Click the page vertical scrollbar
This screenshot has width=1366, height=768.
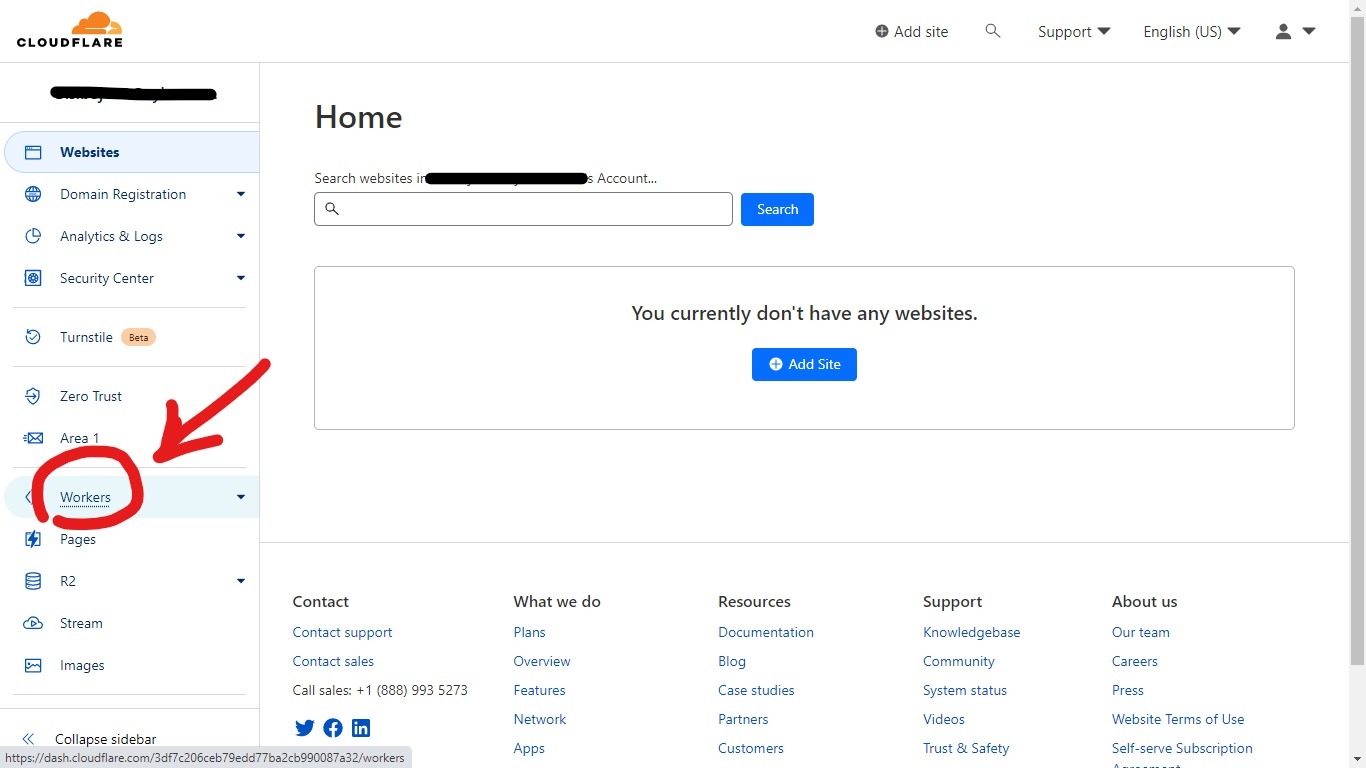(x=1357, y=340)
